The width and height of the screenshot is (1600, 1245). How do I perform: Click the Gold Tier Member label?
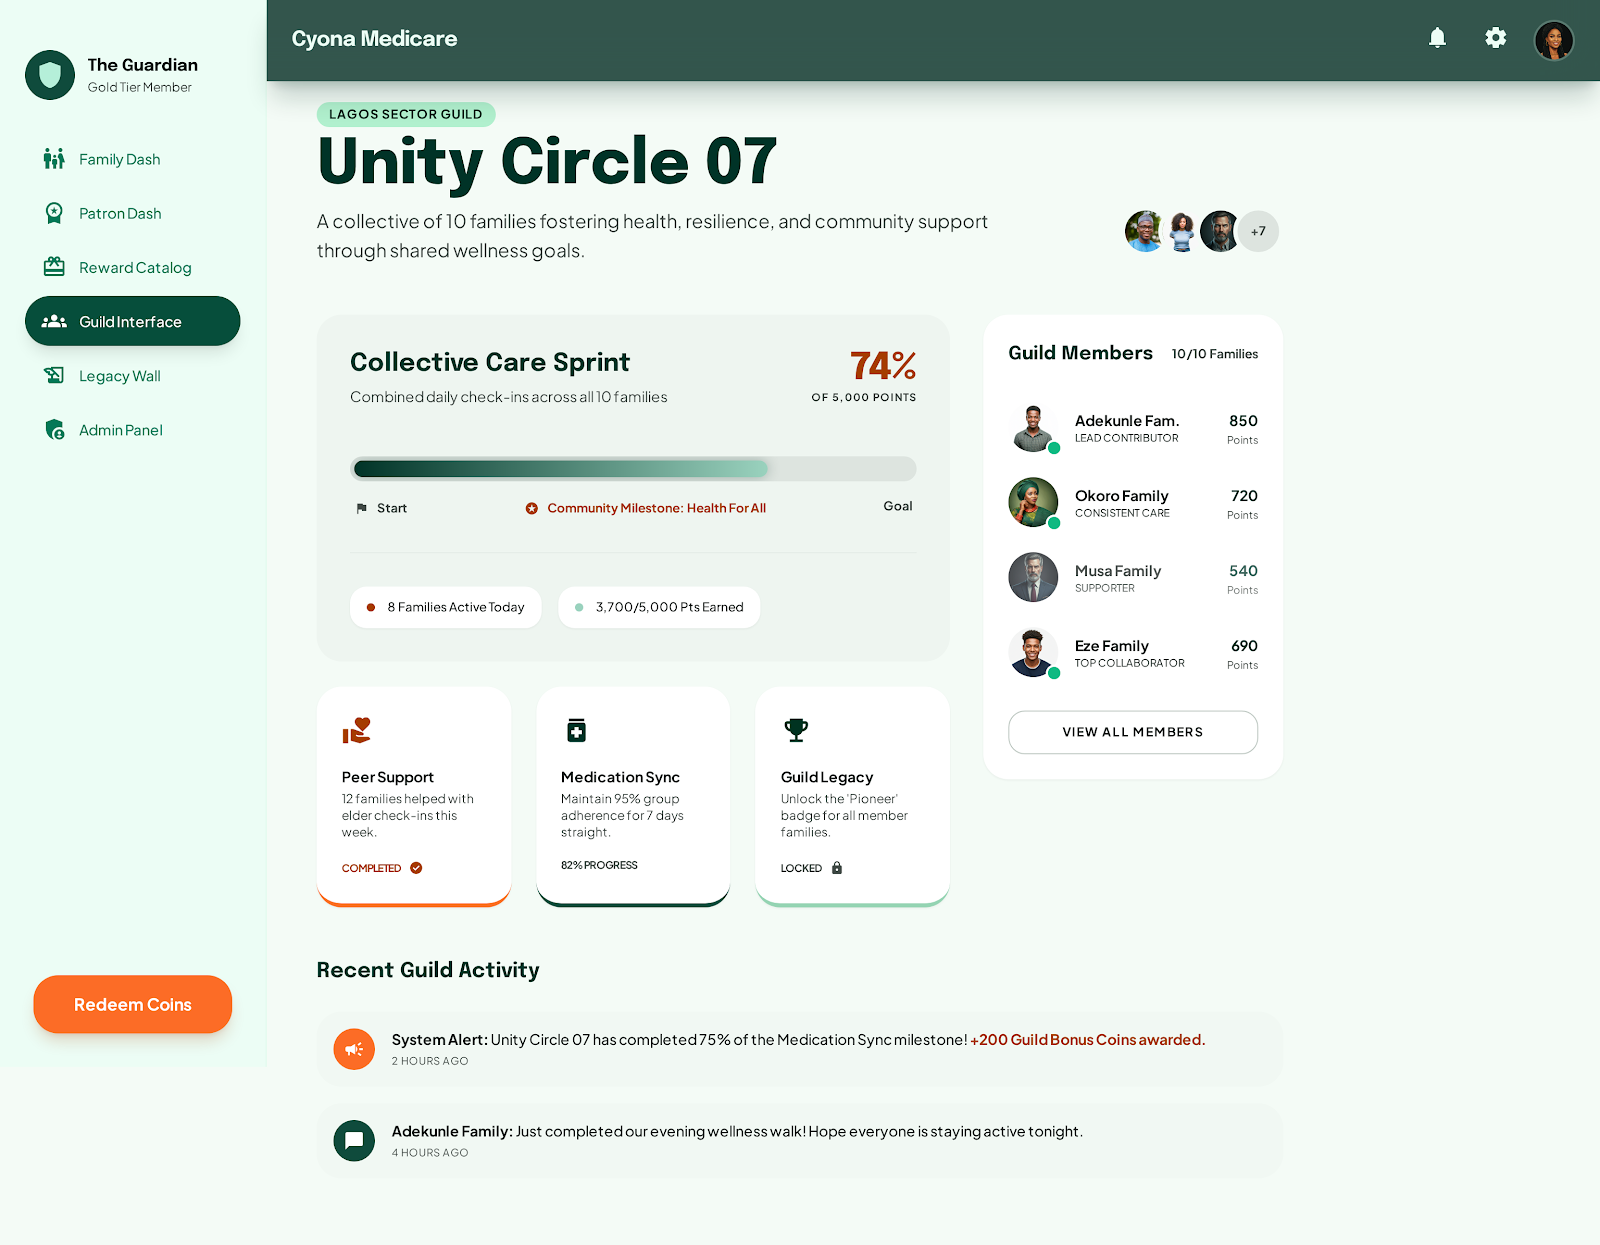(x=140, y=87)
